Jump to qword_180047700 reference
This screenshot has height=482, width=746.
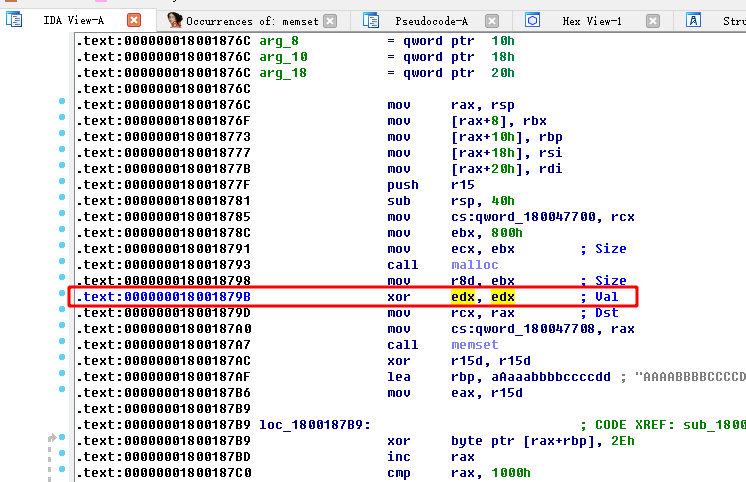[x=535, y=217]
